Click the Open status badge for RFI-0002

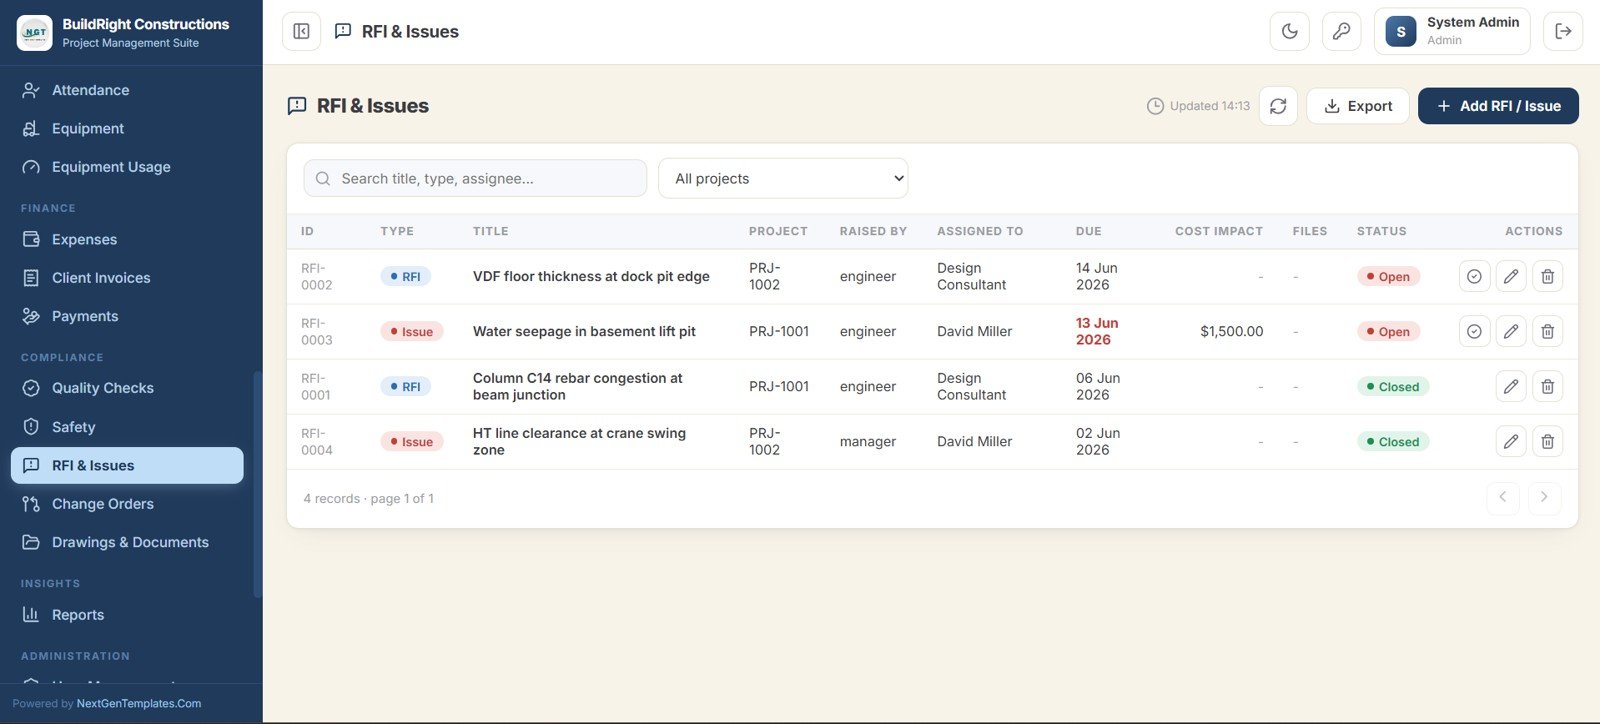coord(1388,277)
